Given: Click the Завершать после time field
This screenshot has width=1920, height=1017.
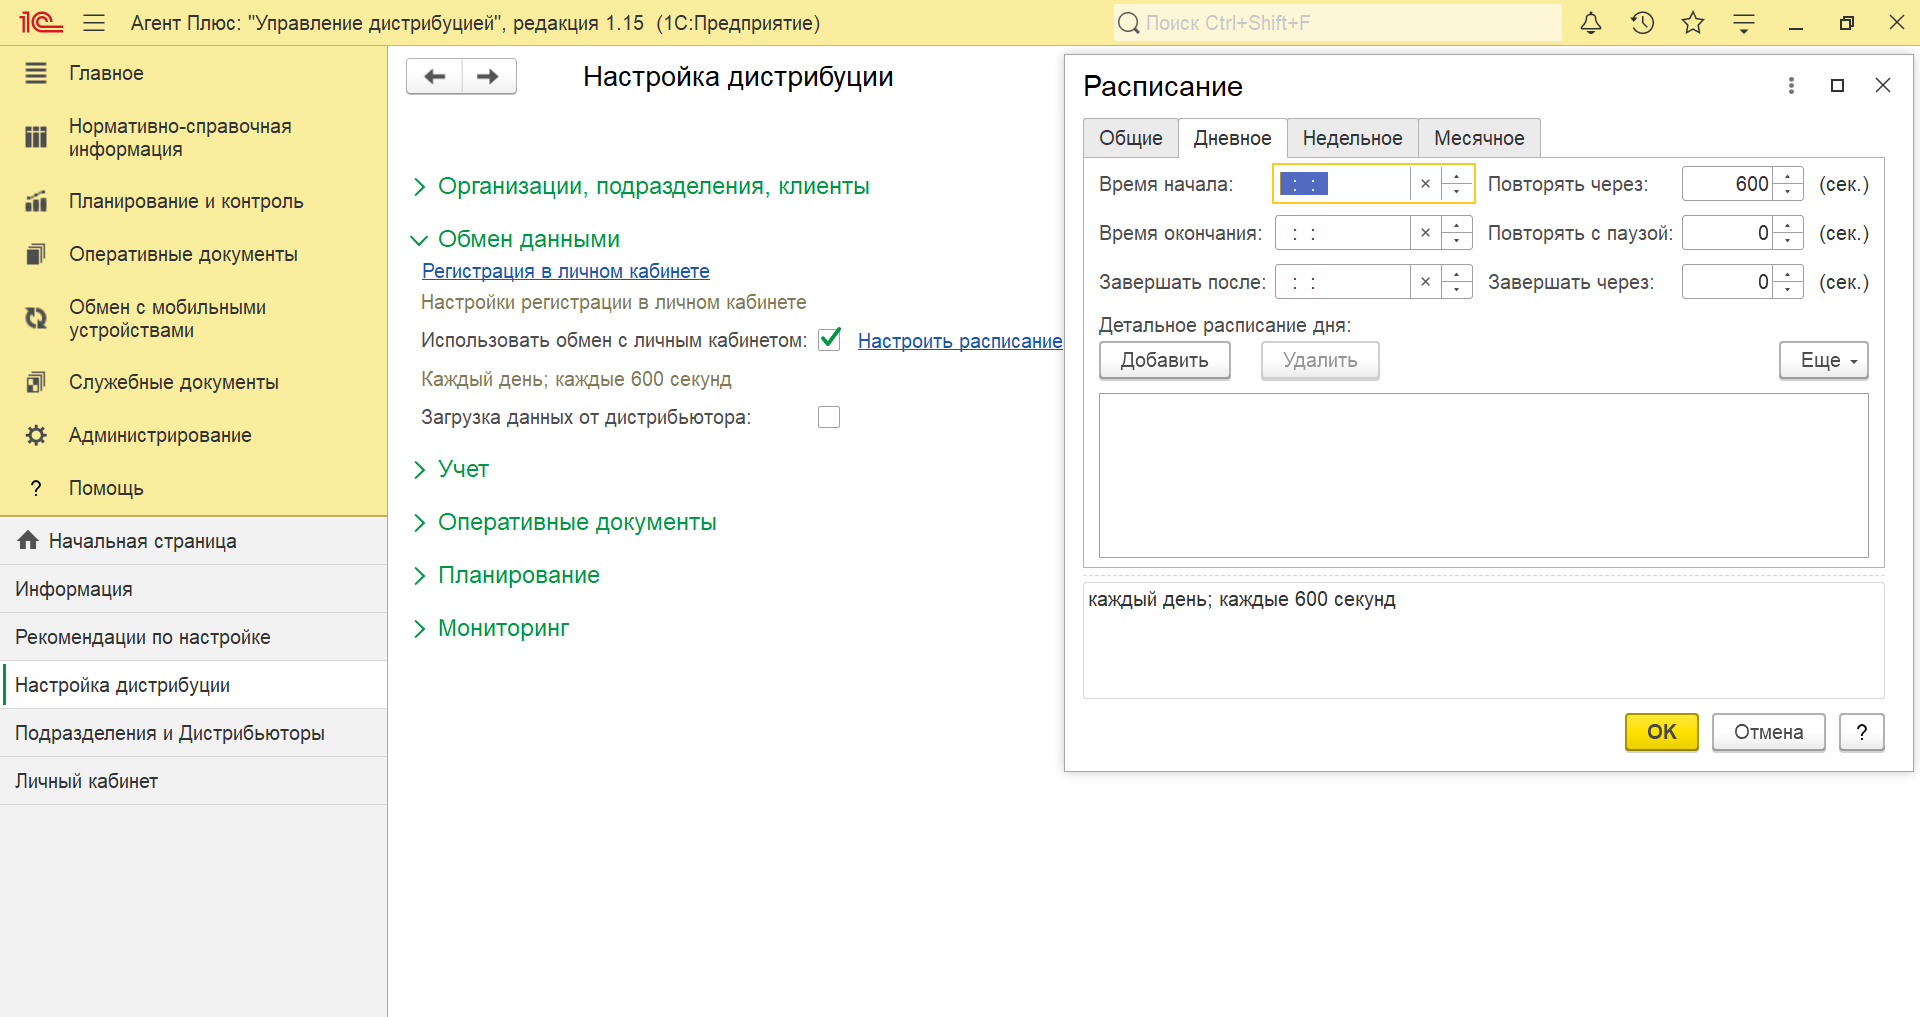Looking at the screenshot, I should coord(1343,282).
